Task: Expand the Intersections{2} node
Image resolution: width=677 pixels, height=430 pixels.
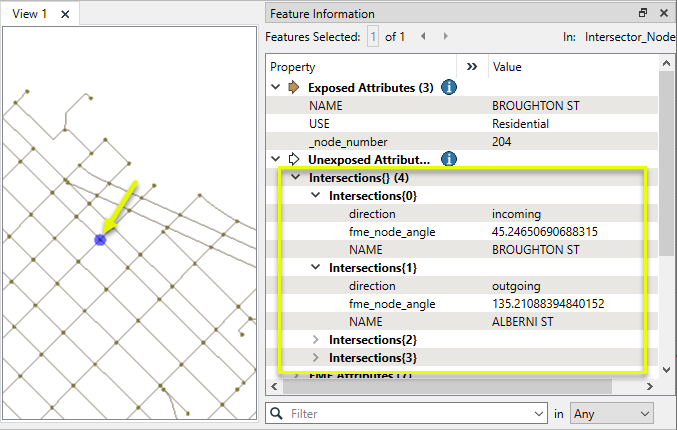Action: point(316,340)
